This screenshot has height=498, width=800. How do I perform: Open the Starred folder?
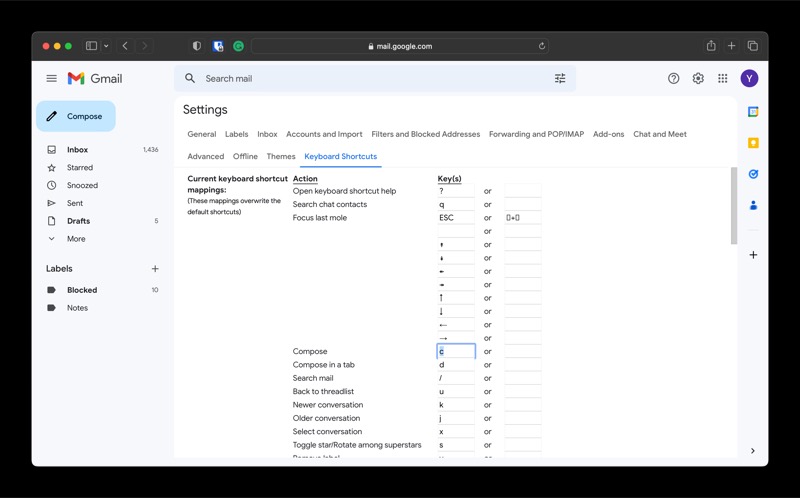pos(80,167)
